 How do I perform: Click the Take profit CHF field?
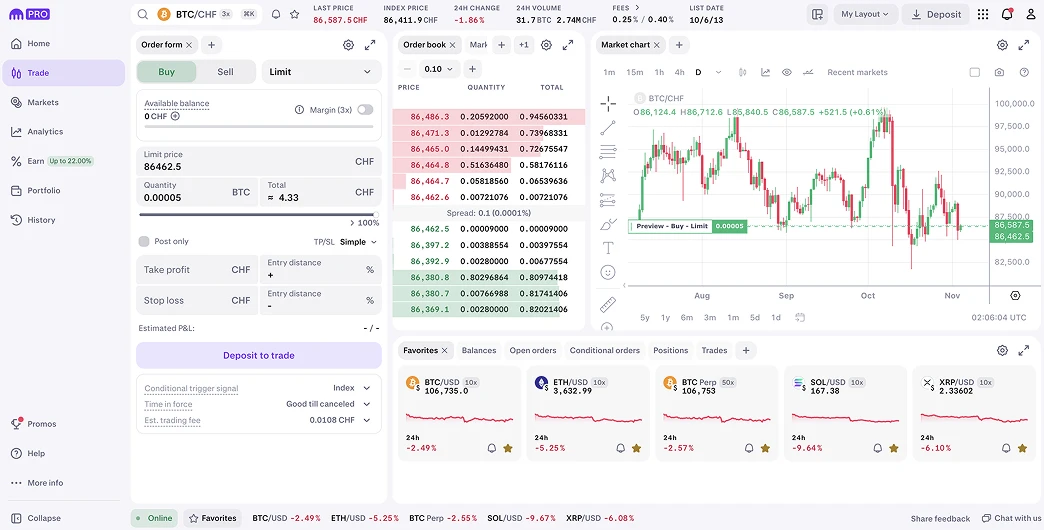197,270
